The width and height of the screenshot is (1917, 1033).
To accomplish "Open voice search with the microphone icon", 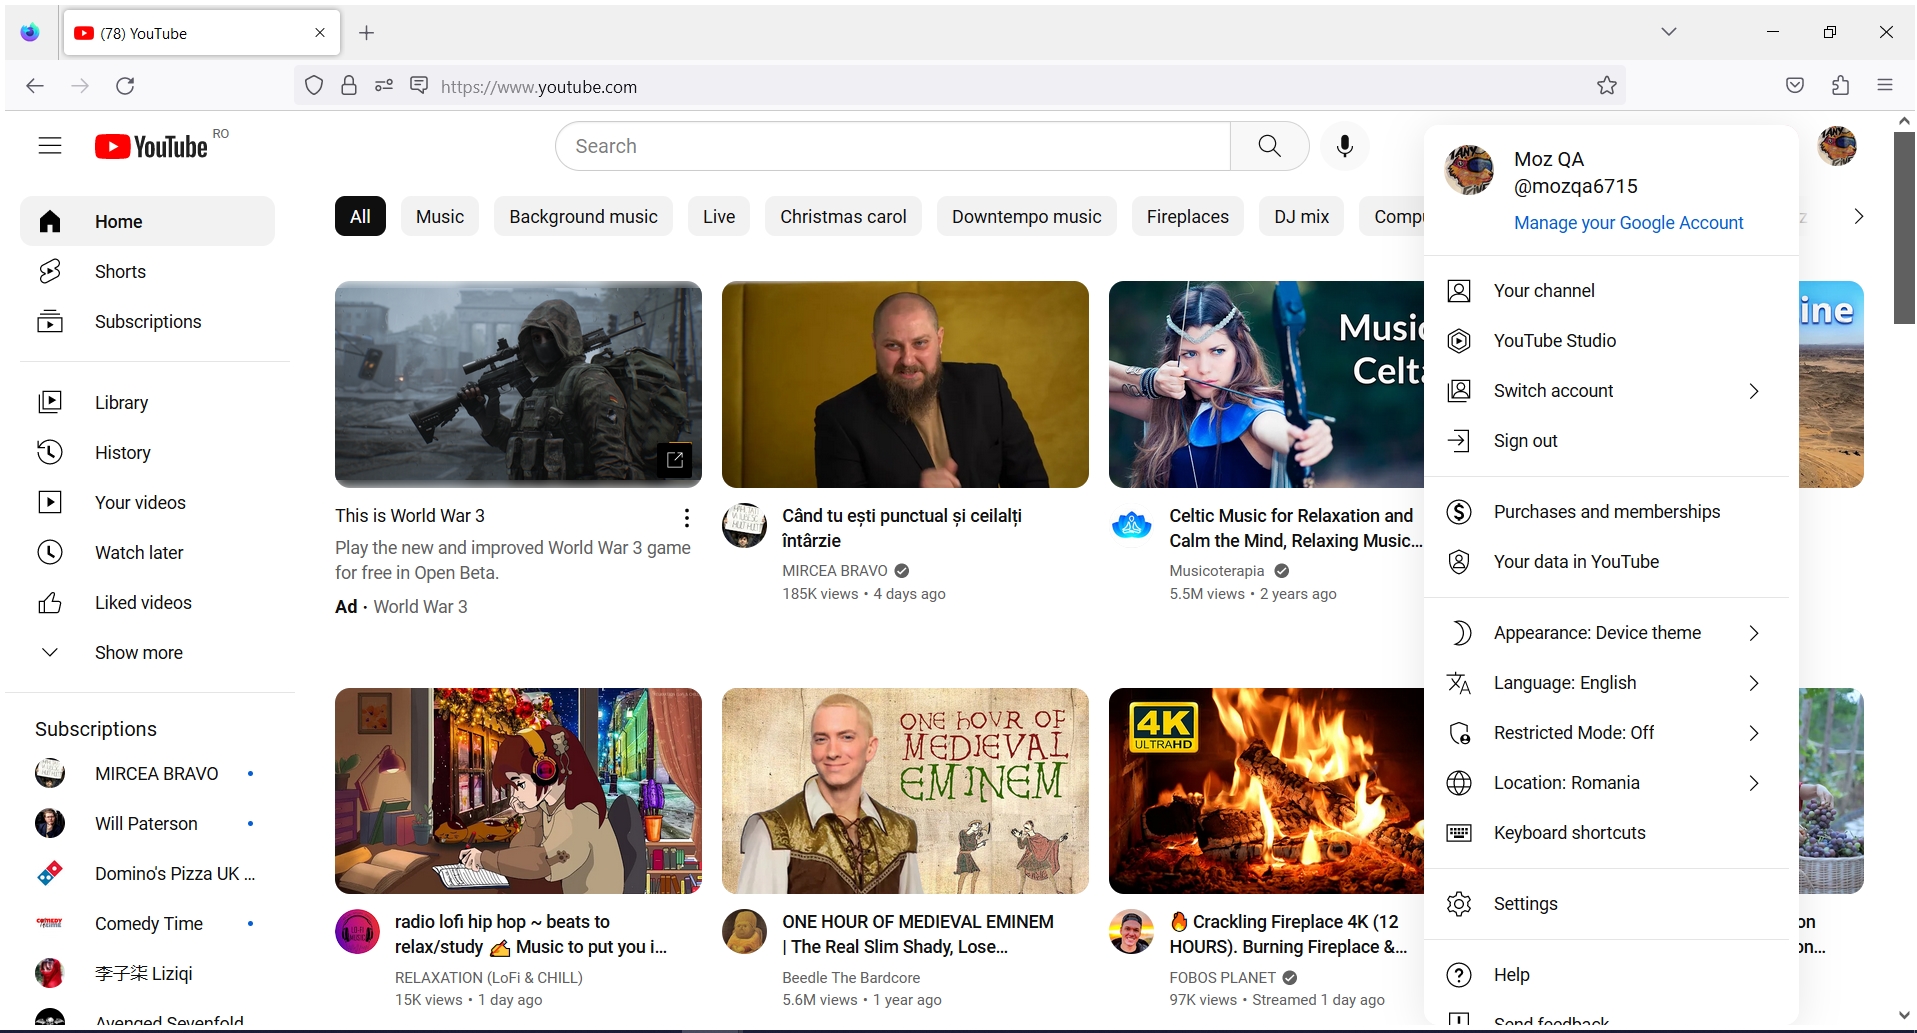I will pos(1344,146).
